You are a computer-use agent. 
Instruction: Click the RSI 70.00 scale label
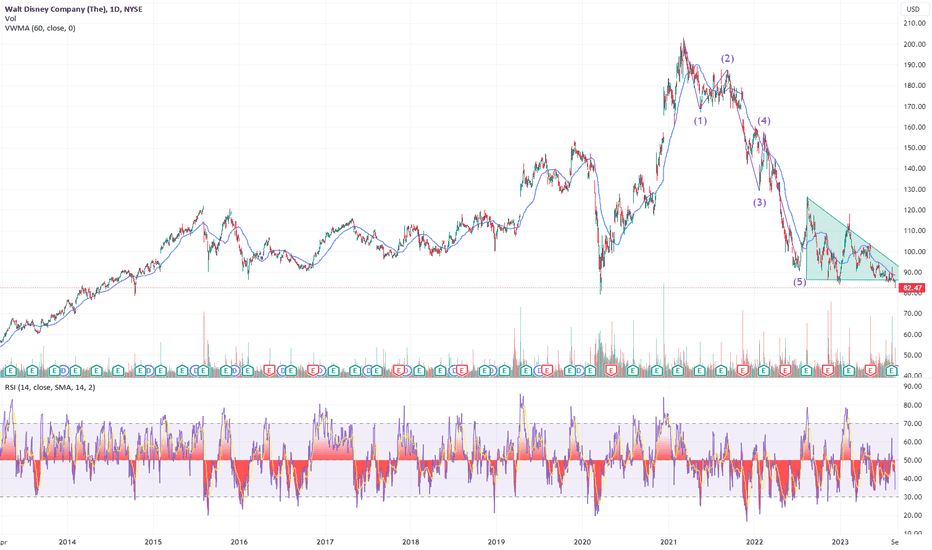912,423
